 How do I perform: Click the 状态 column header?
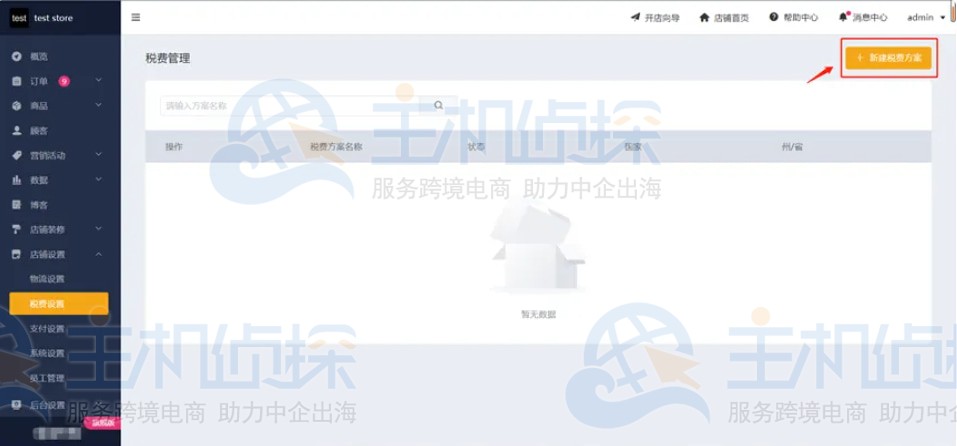point(477,147)
